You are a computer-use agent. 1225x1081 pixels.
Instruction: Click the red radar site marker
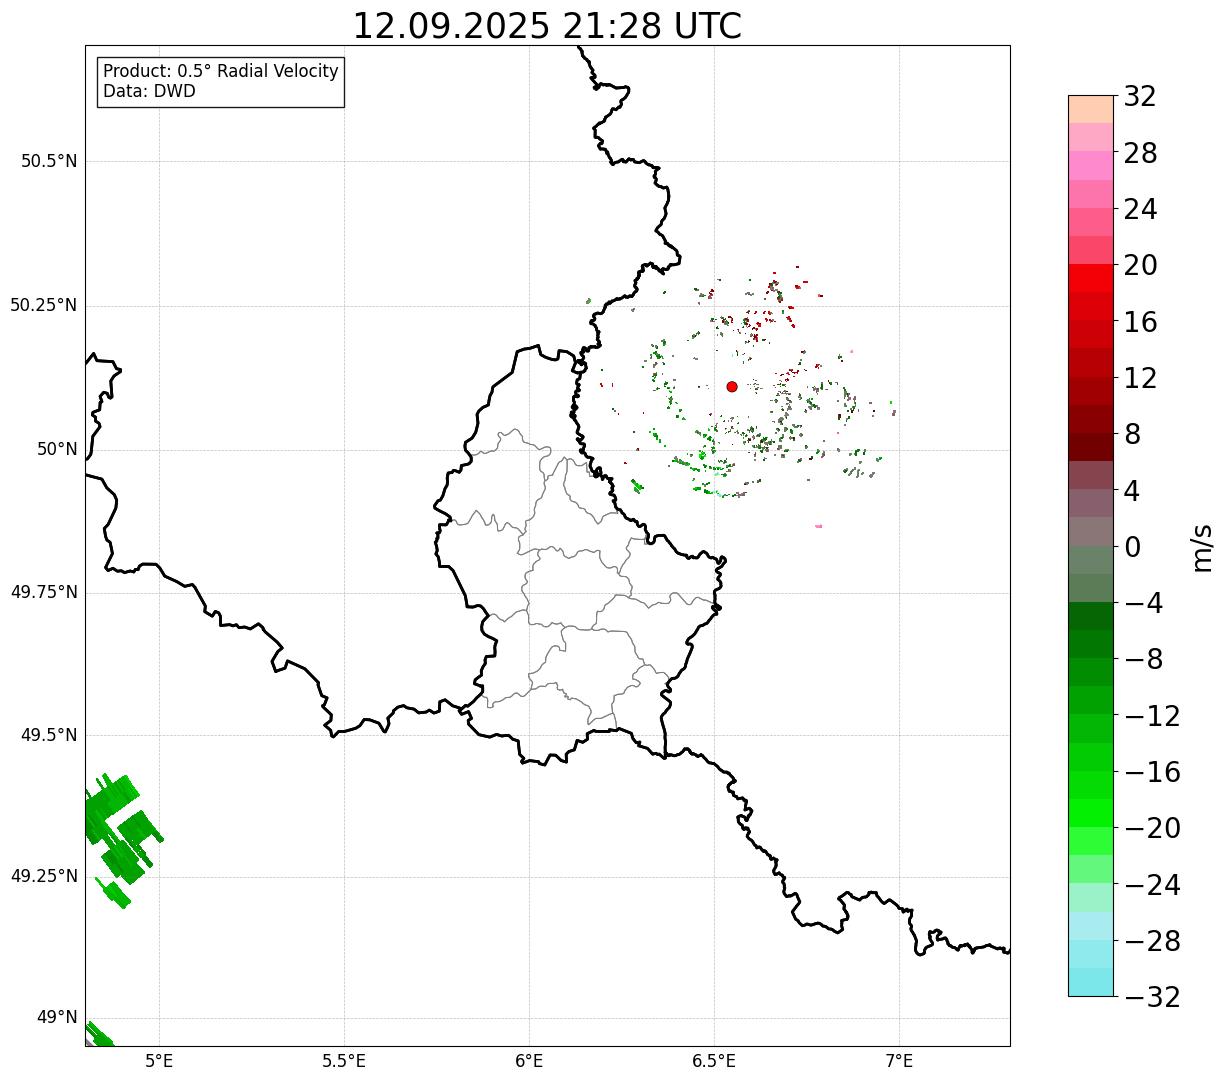click(732, 386)
